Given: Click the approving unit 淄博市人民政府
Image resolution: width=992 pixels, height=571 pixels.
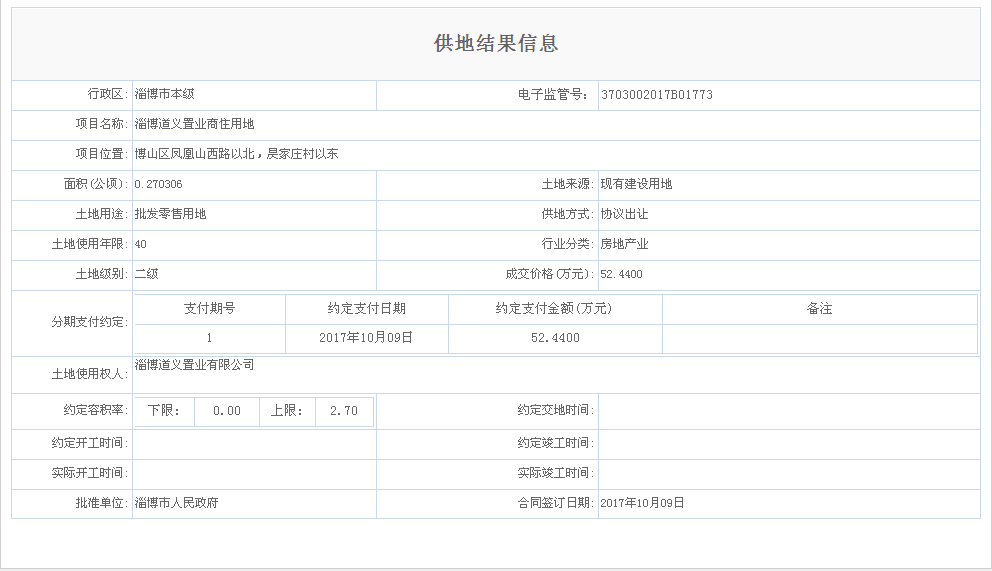Looking at the screenshot, I should coord(177,503).
